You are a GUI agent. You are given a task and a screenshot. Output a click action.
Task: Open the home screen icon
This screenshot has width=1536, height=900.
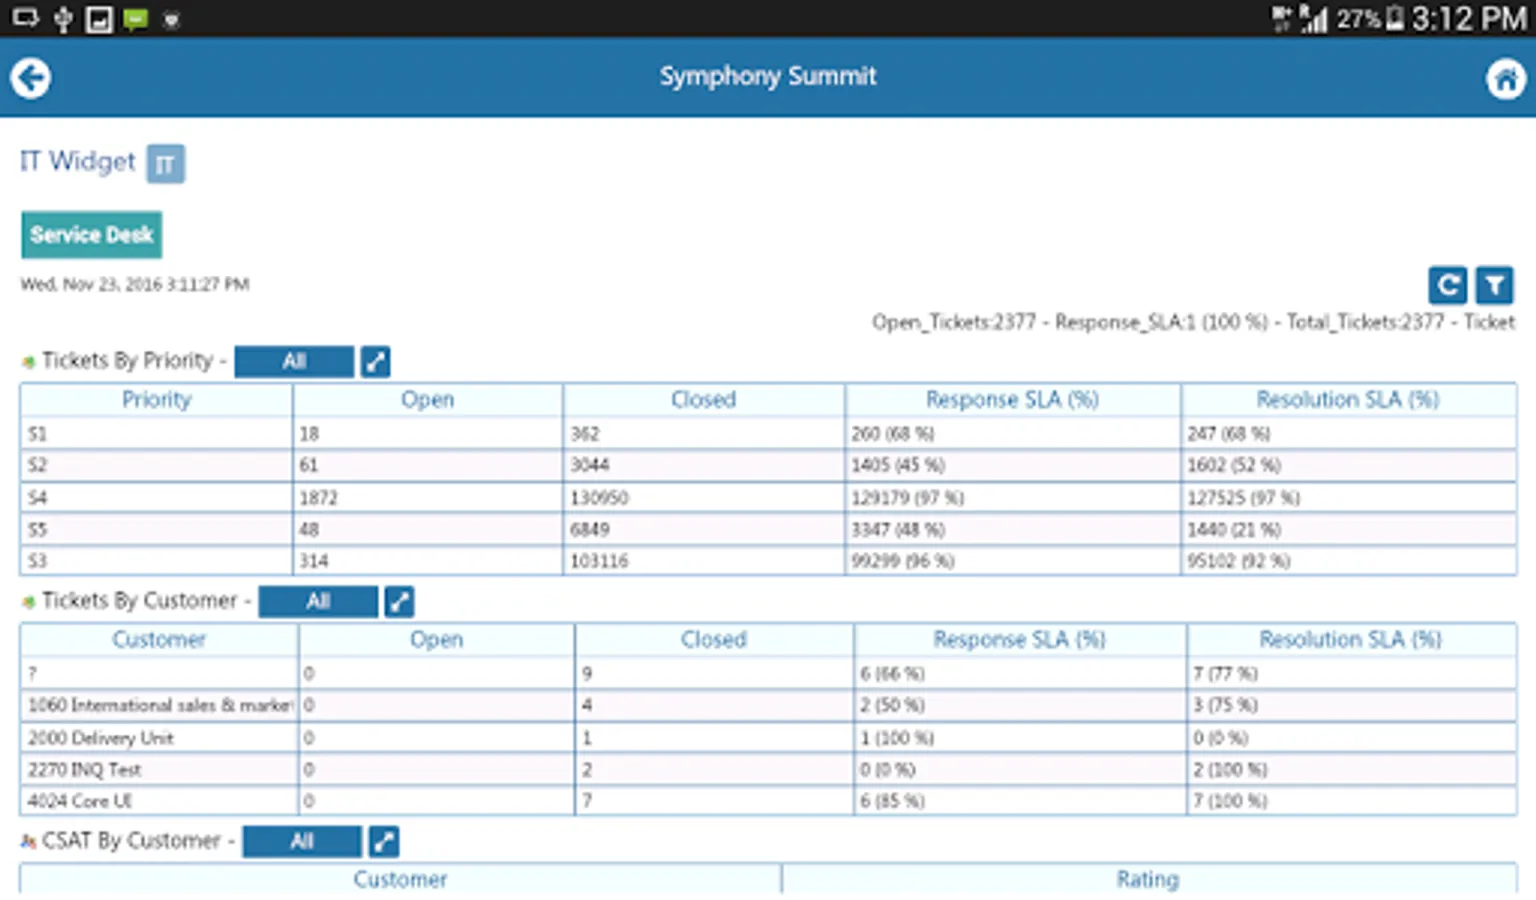tap(1505, 78)
